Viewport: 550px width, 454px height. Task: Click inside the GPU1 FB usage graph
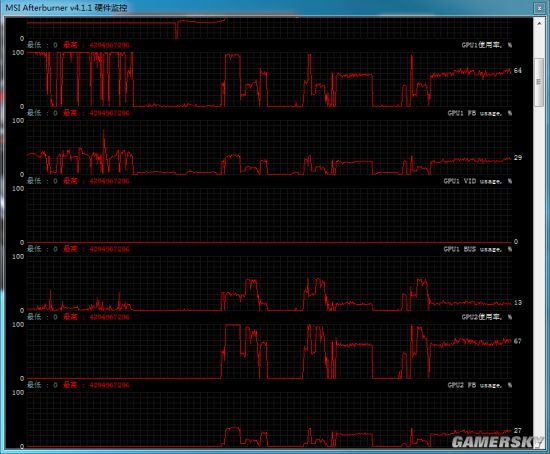pyautogui.click(x=269, y=147)
